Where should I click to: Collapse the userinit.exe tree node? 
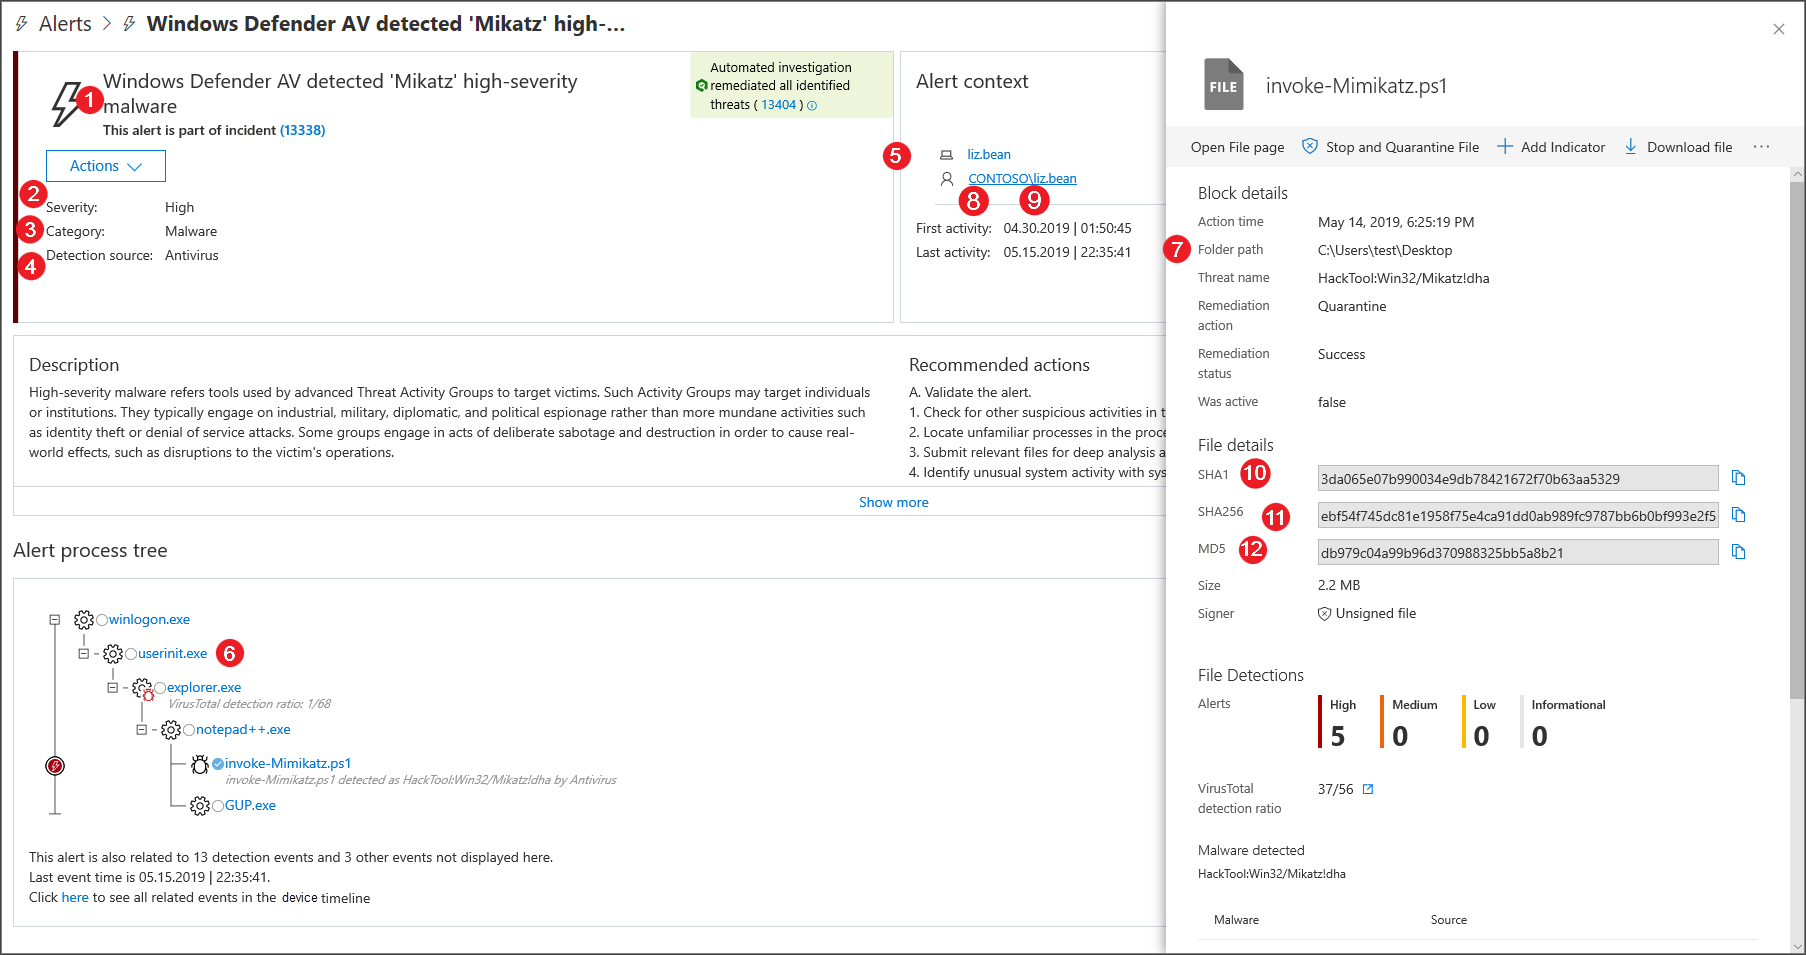84,654
